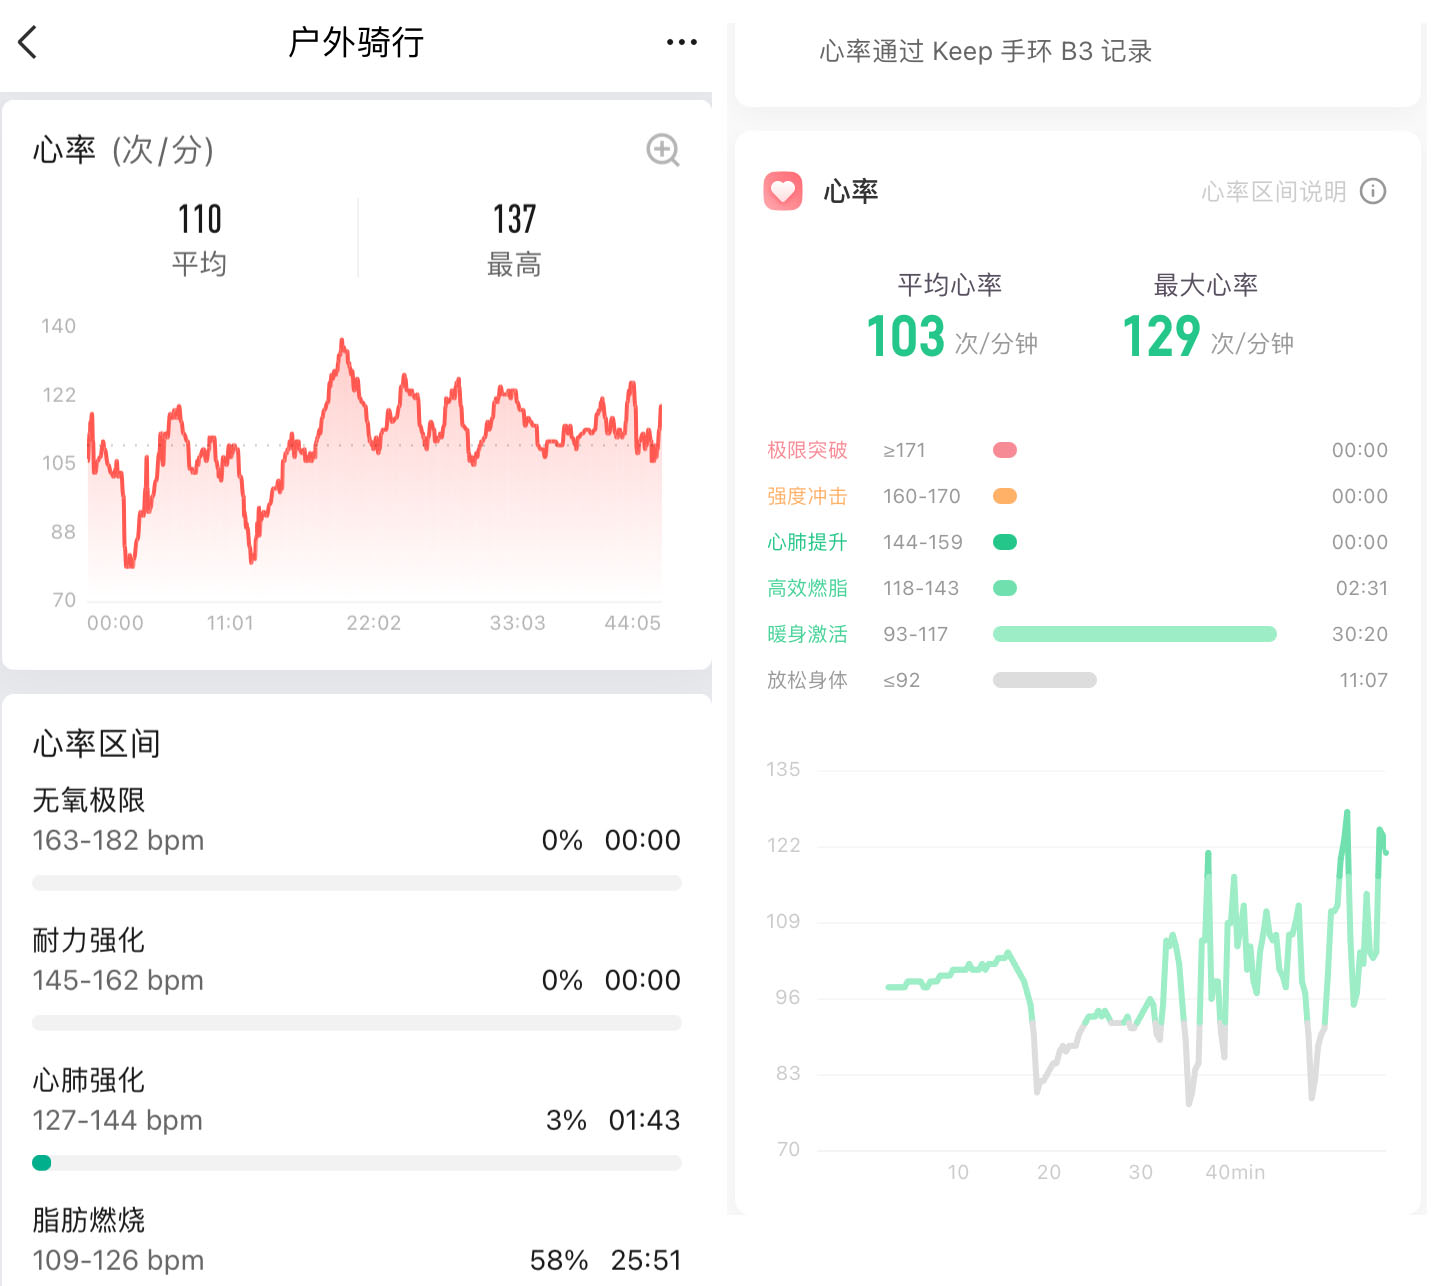This screenshot has width=1446, height=1286.
Task: Open the 心率区间说明 info icon
Action: click(x=1373, y=191)
